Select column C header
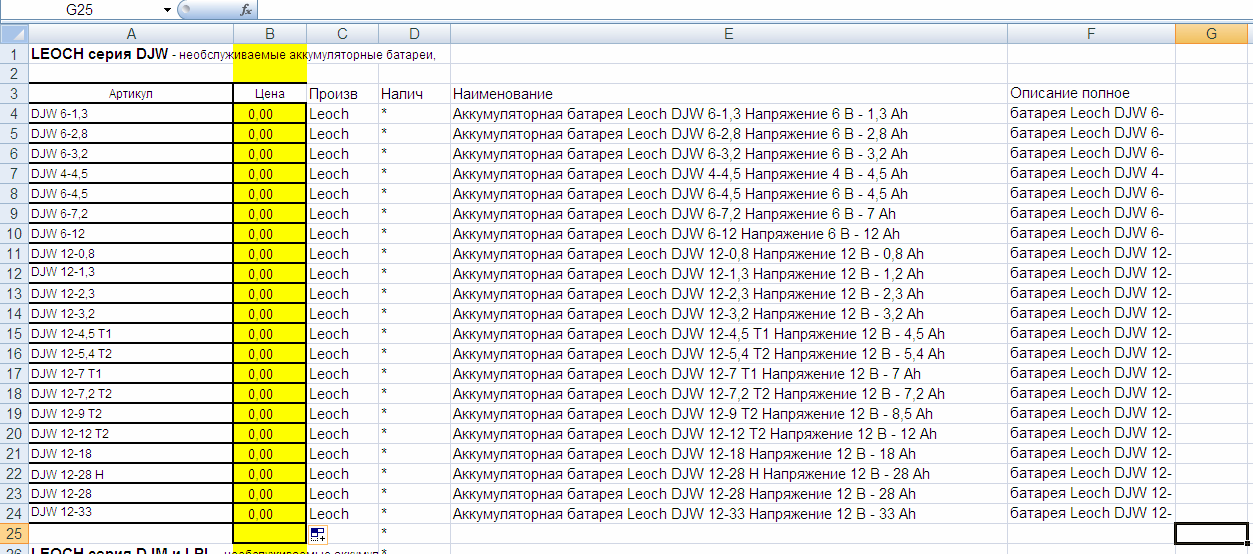Screen dimensions: 1253x554 [x=342, y=34]
